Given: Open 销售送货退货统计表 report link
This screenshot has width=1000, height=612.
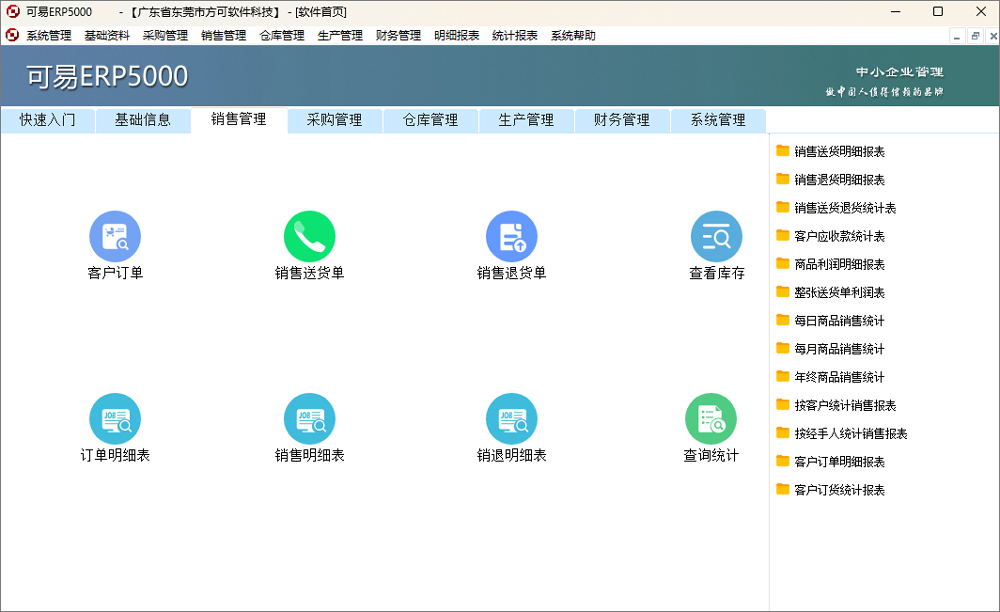Looking at the screenshot, I should (845, 208).
